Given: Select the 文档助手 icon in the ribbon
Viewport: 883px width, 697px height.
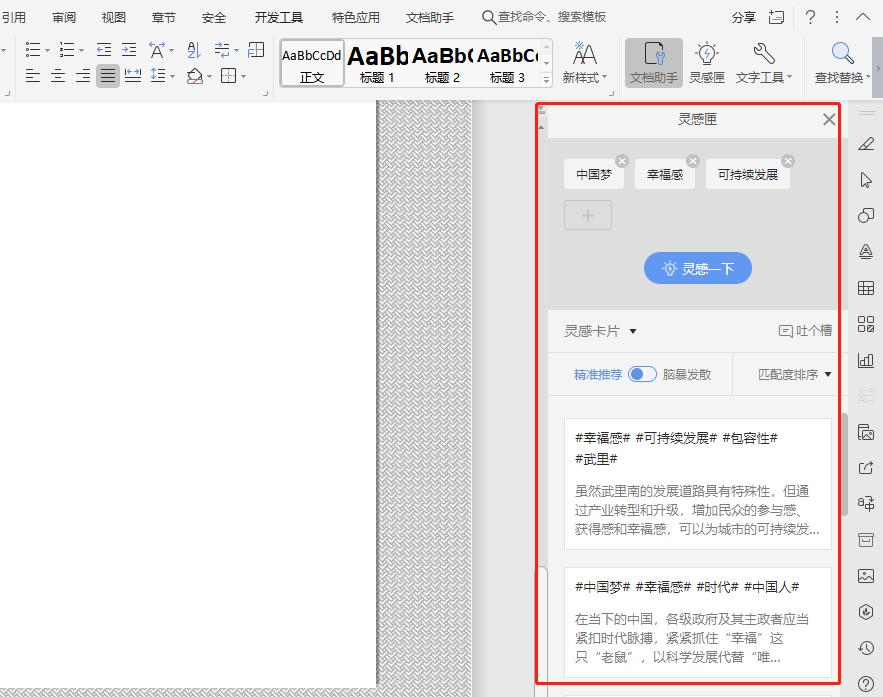Looking at the screenshot, I should (656, 62).
